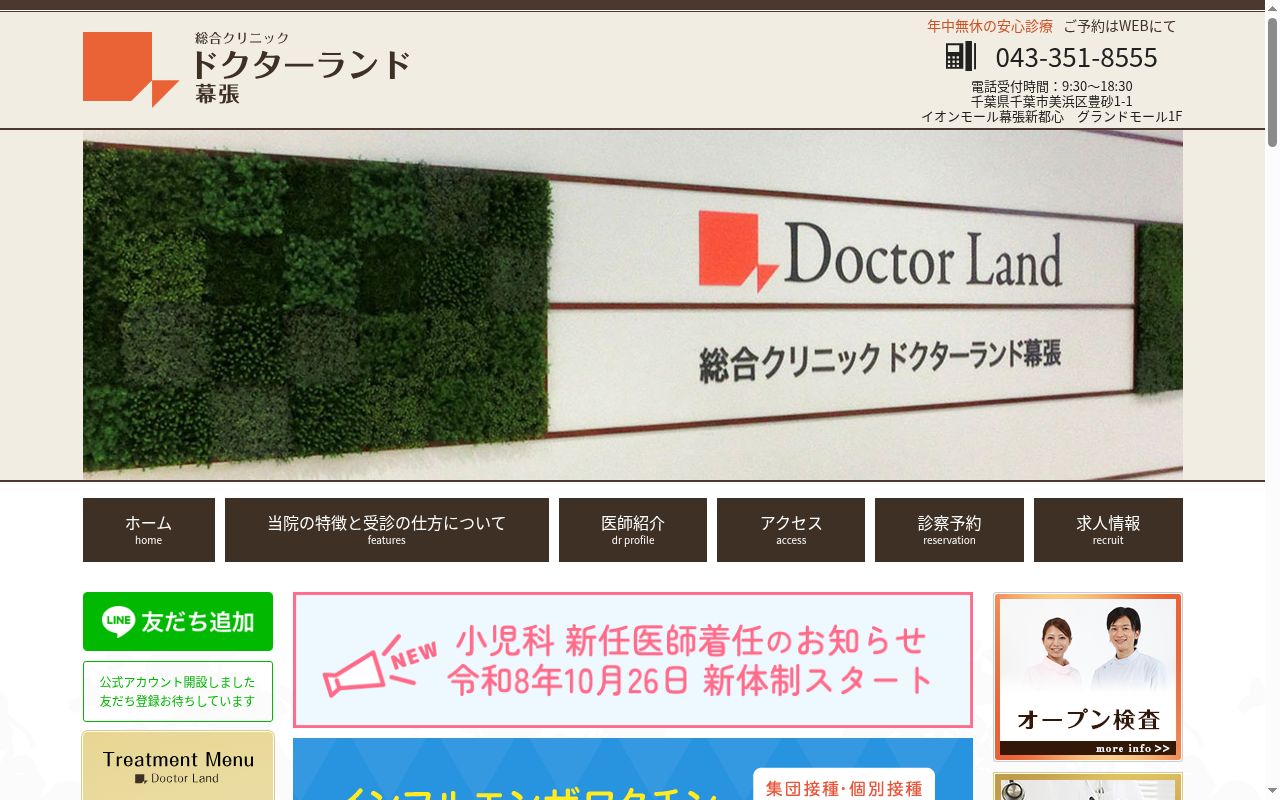Open 当院の特徴と受診の仕方について menu
Viewport: 1280px width, 800px height.
(387, 530)
